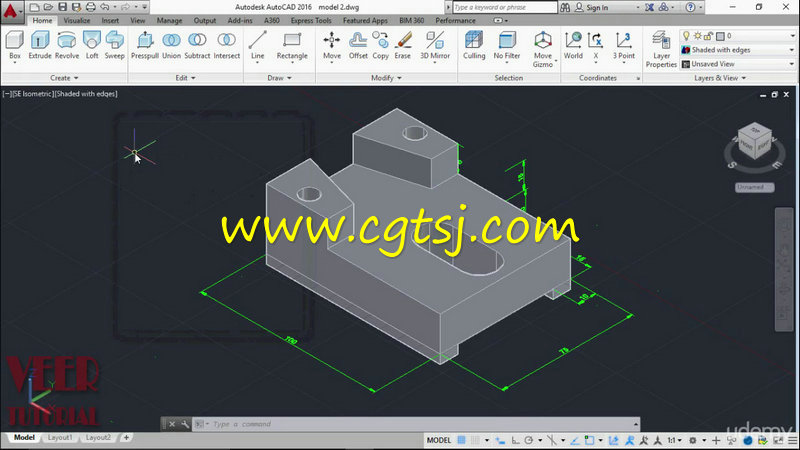Switch to the Visualize ribbon tab
Image resolution: width=800 pixels, height=450 pixels.
77,20
